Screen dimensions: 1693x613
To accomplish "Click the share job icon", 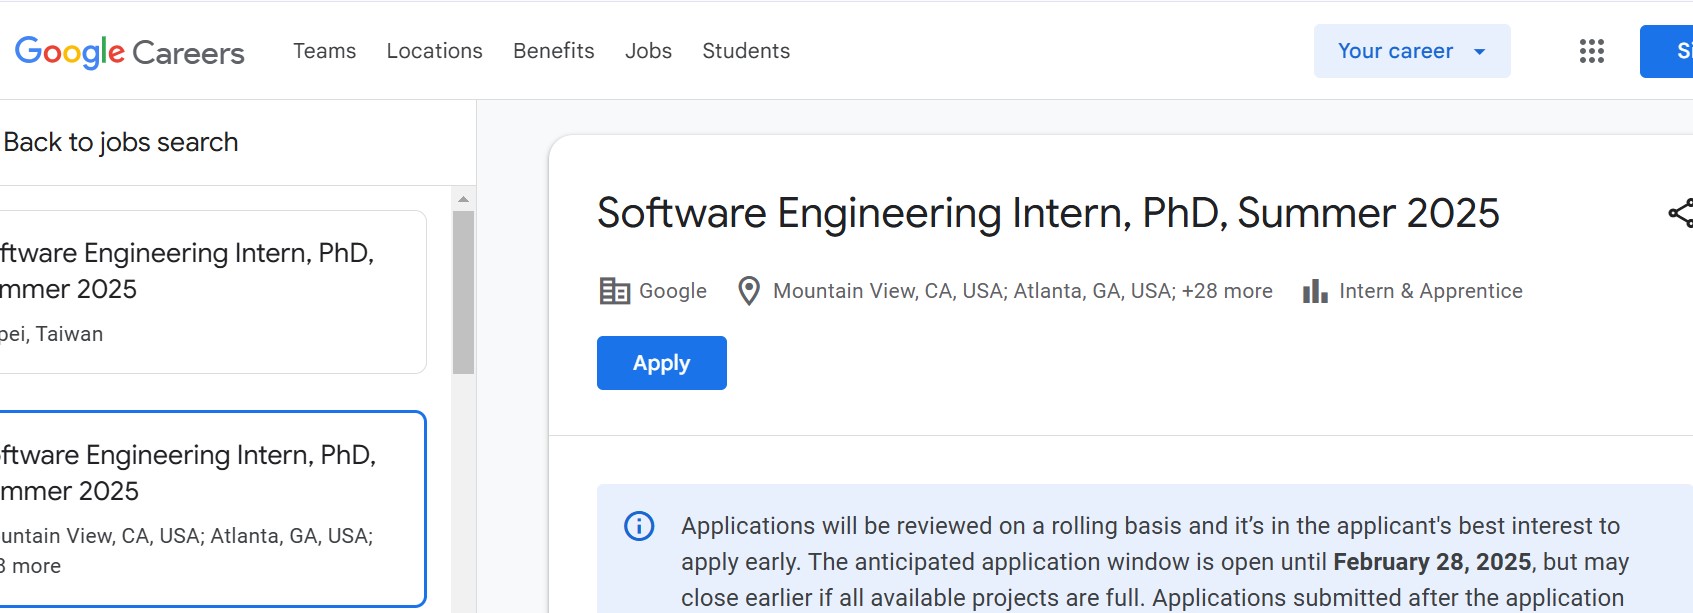I will click(x=1680, y=213).
